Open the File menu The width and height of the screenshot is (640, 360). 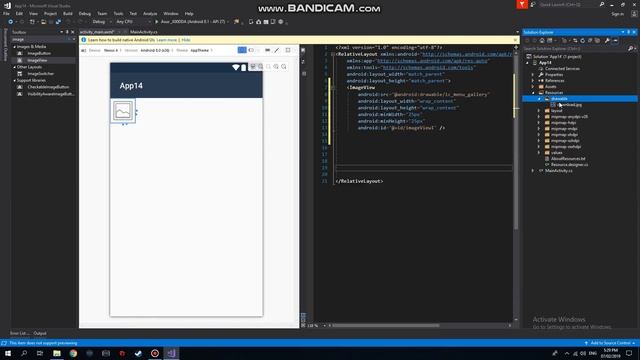click(x=6, y=13)
